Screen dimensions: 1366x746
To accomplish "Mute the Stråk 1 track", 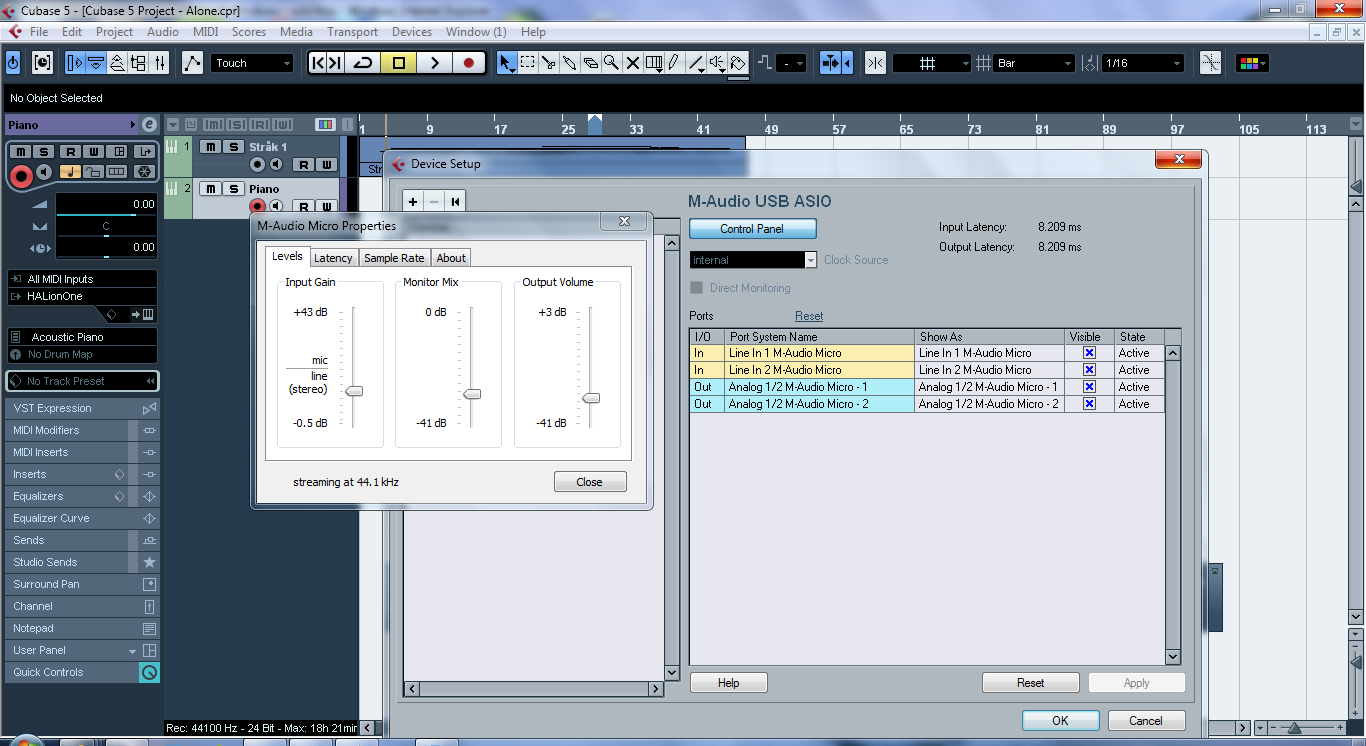I will pyautogui.click(x=211, y=147).
